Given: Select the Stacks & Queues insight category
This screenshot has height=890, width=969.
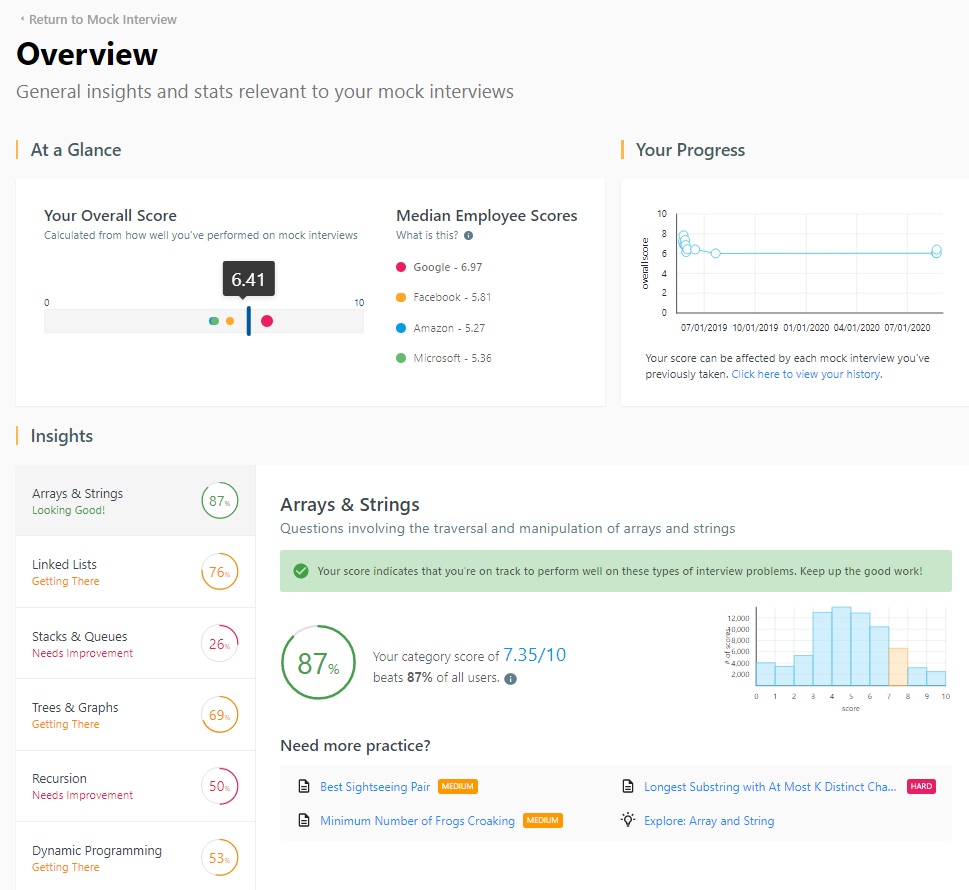Looking at the screenshot, I should tap(135, 643).
